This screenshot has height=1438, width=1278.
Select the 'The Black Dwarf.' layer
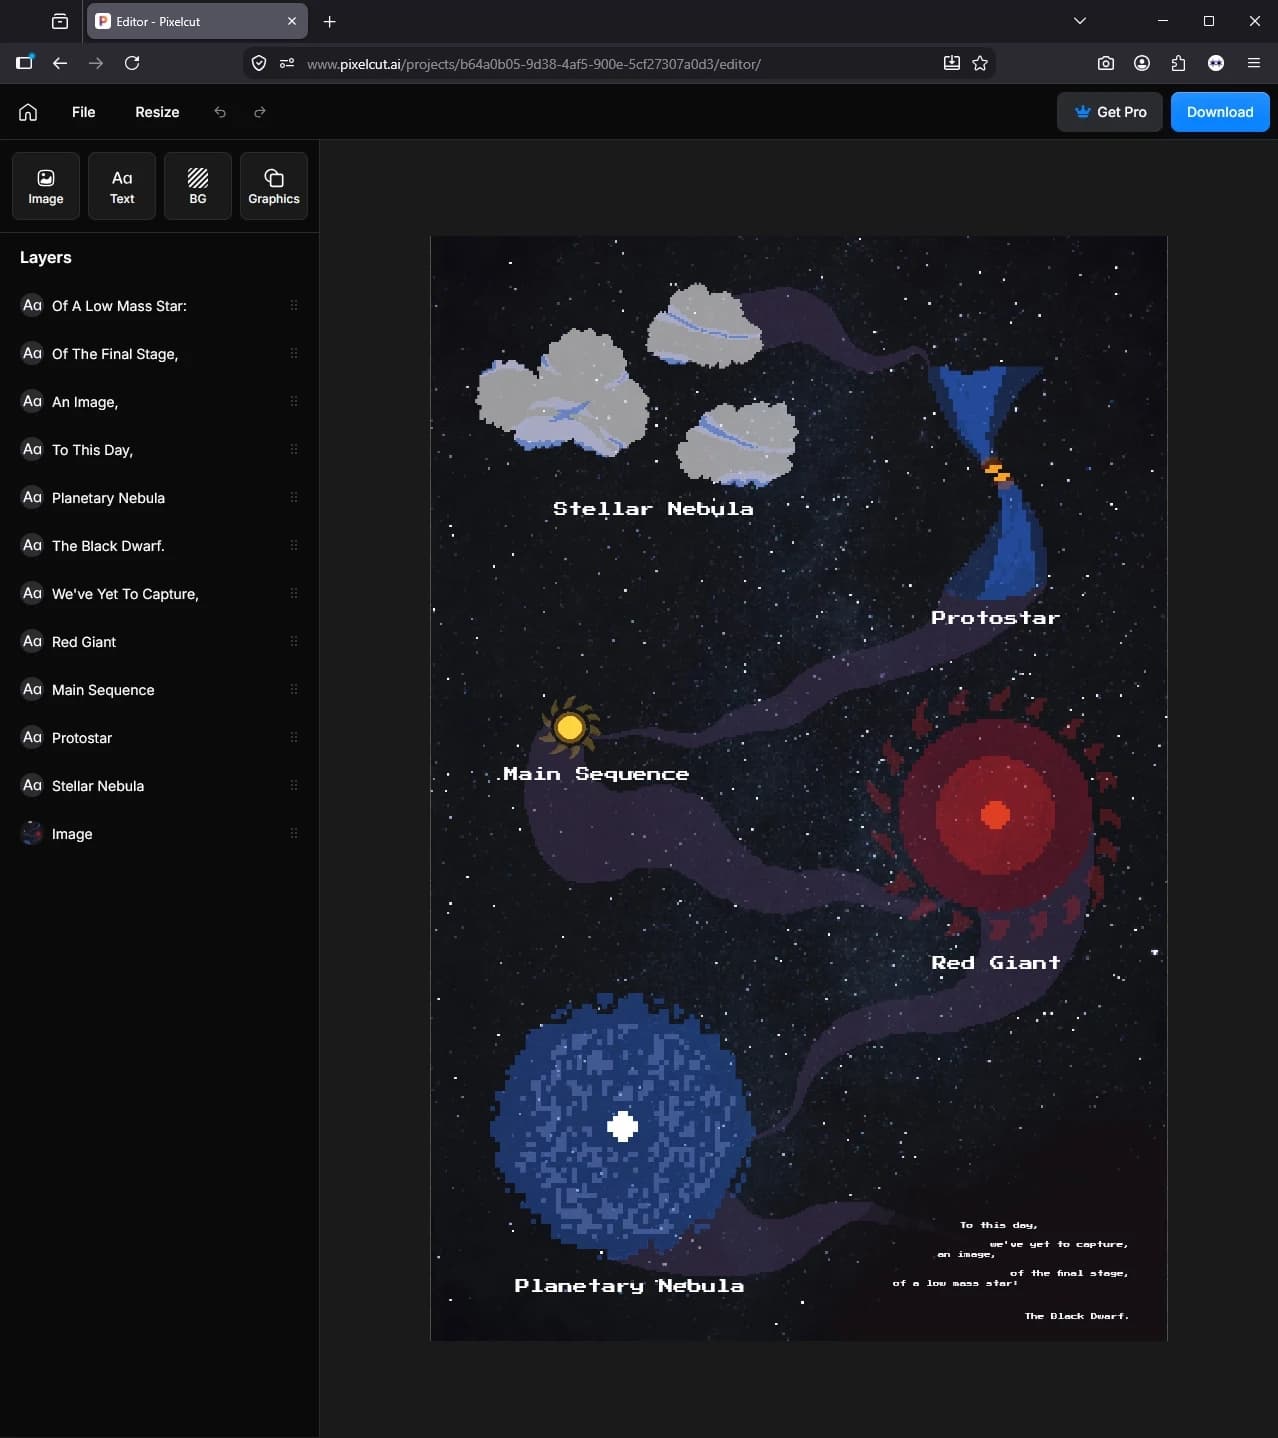pos(160,545)
